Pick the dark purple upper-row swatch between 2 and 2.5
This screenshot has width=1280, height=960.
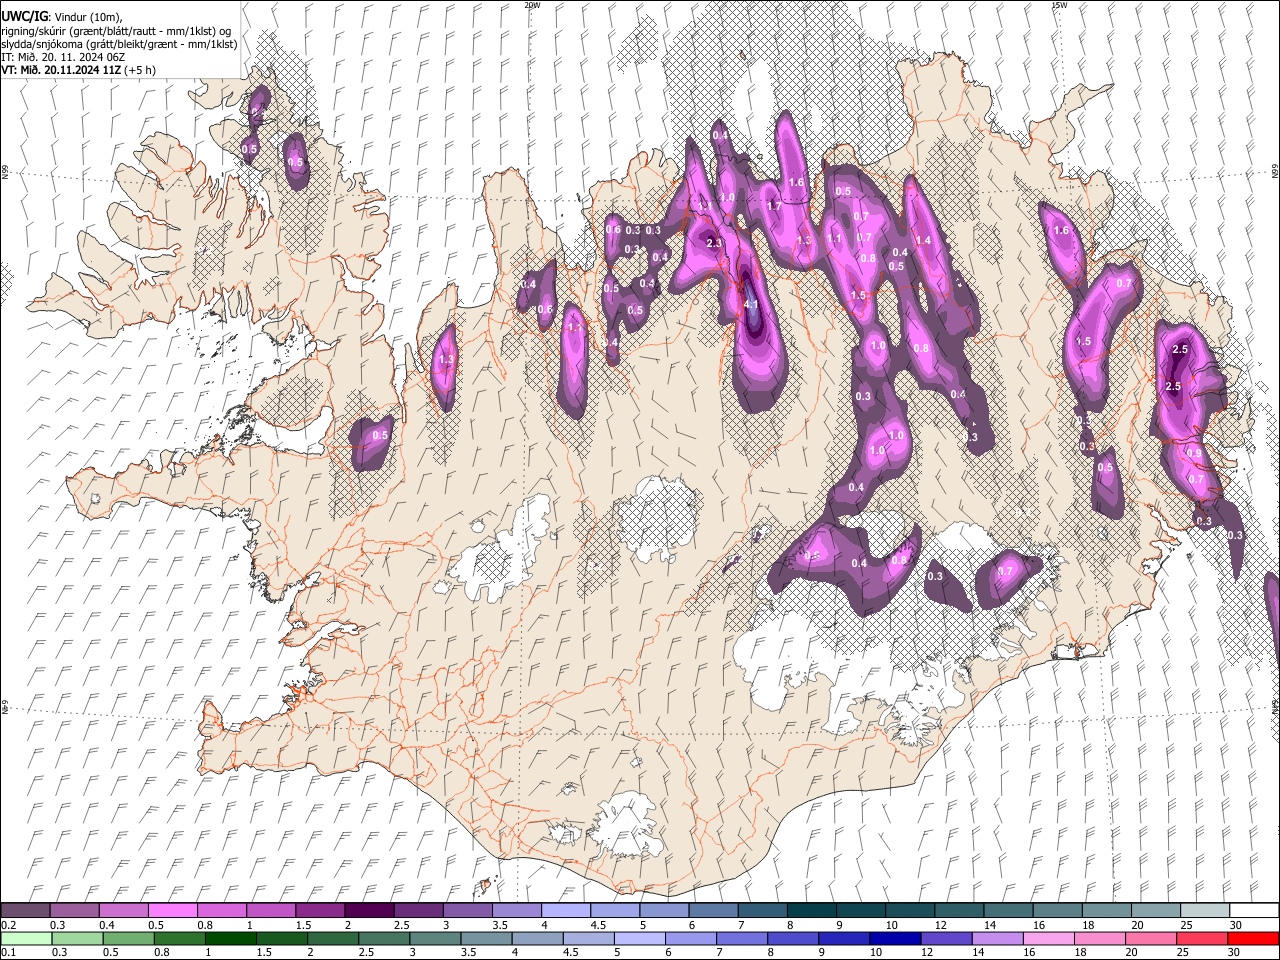coord(368,910)
